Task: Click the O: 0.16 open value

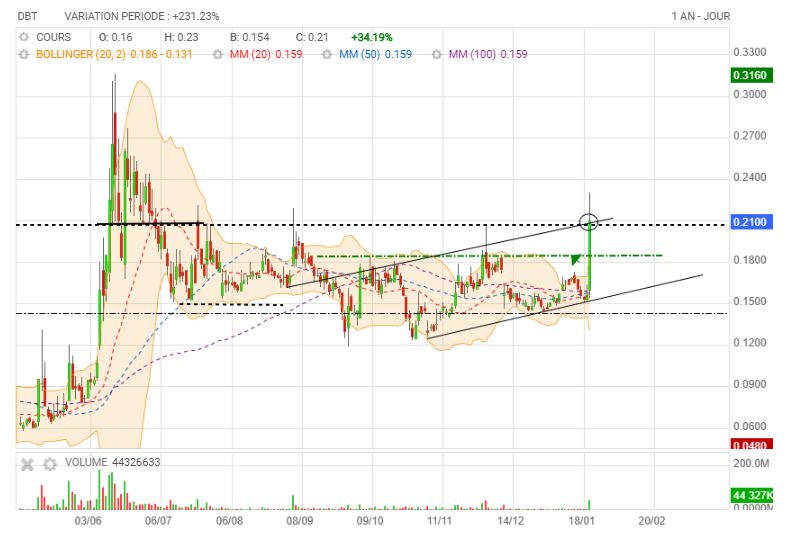Action: pos(115,37)
